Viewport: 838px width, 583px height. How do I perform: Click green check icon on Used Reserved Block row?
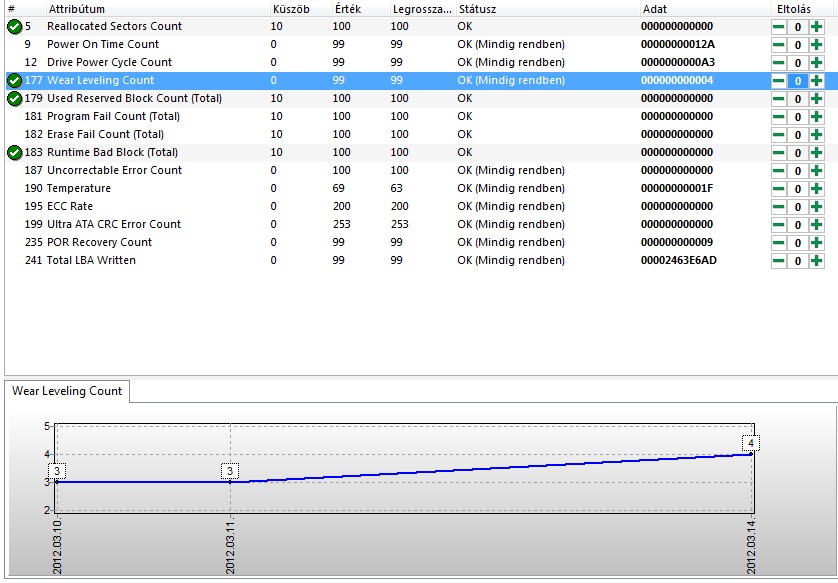click(14, 99)
